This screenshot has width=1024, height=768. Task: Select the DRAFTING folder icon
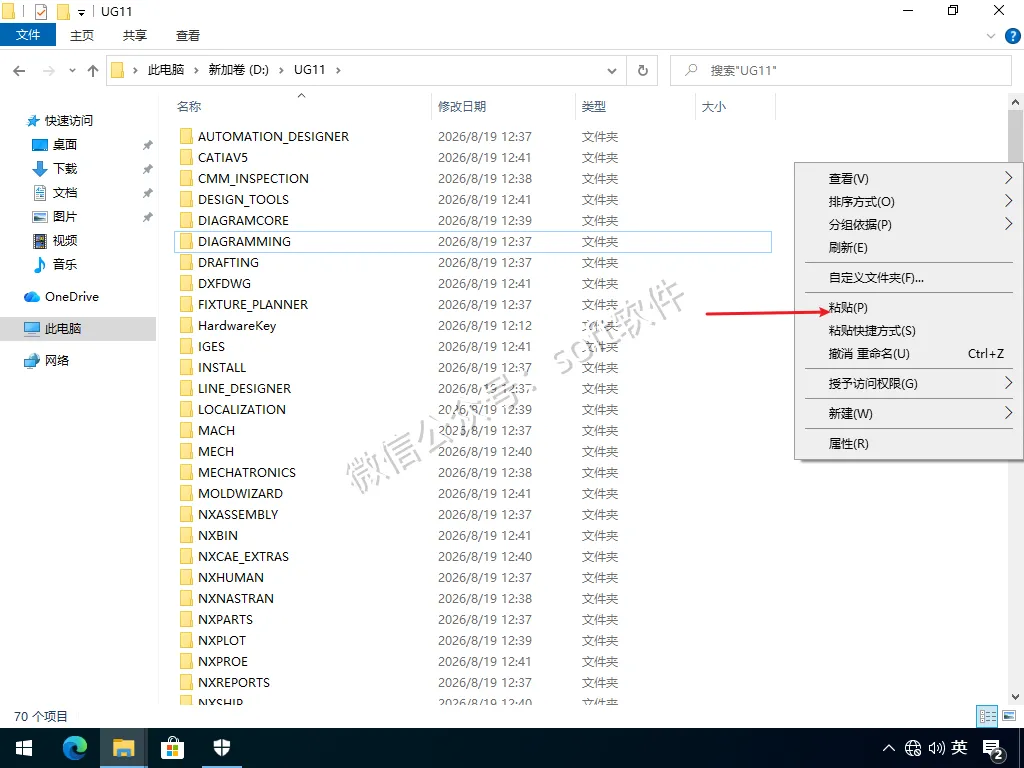pyautogui.click(x=186, y=263)
